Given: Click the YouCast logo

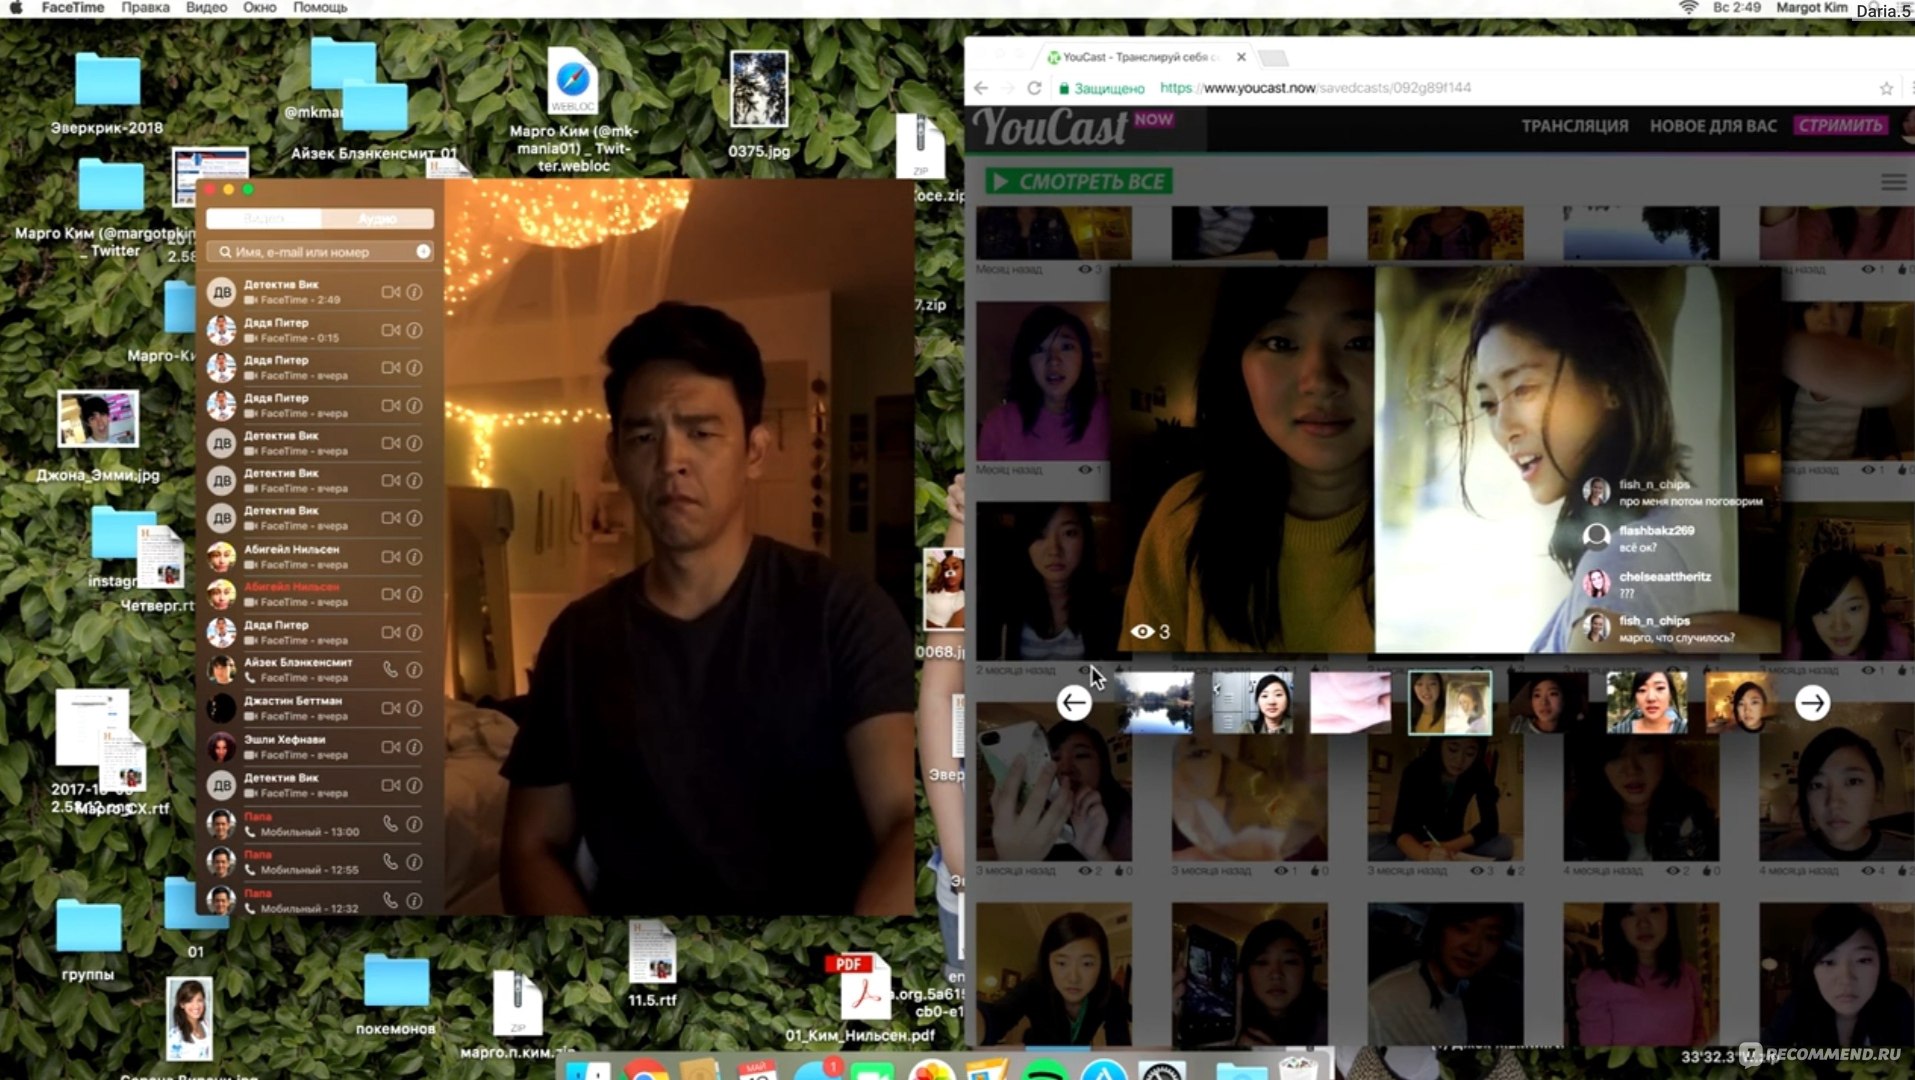Looking at the screenshot, I should click(1072, 129).
